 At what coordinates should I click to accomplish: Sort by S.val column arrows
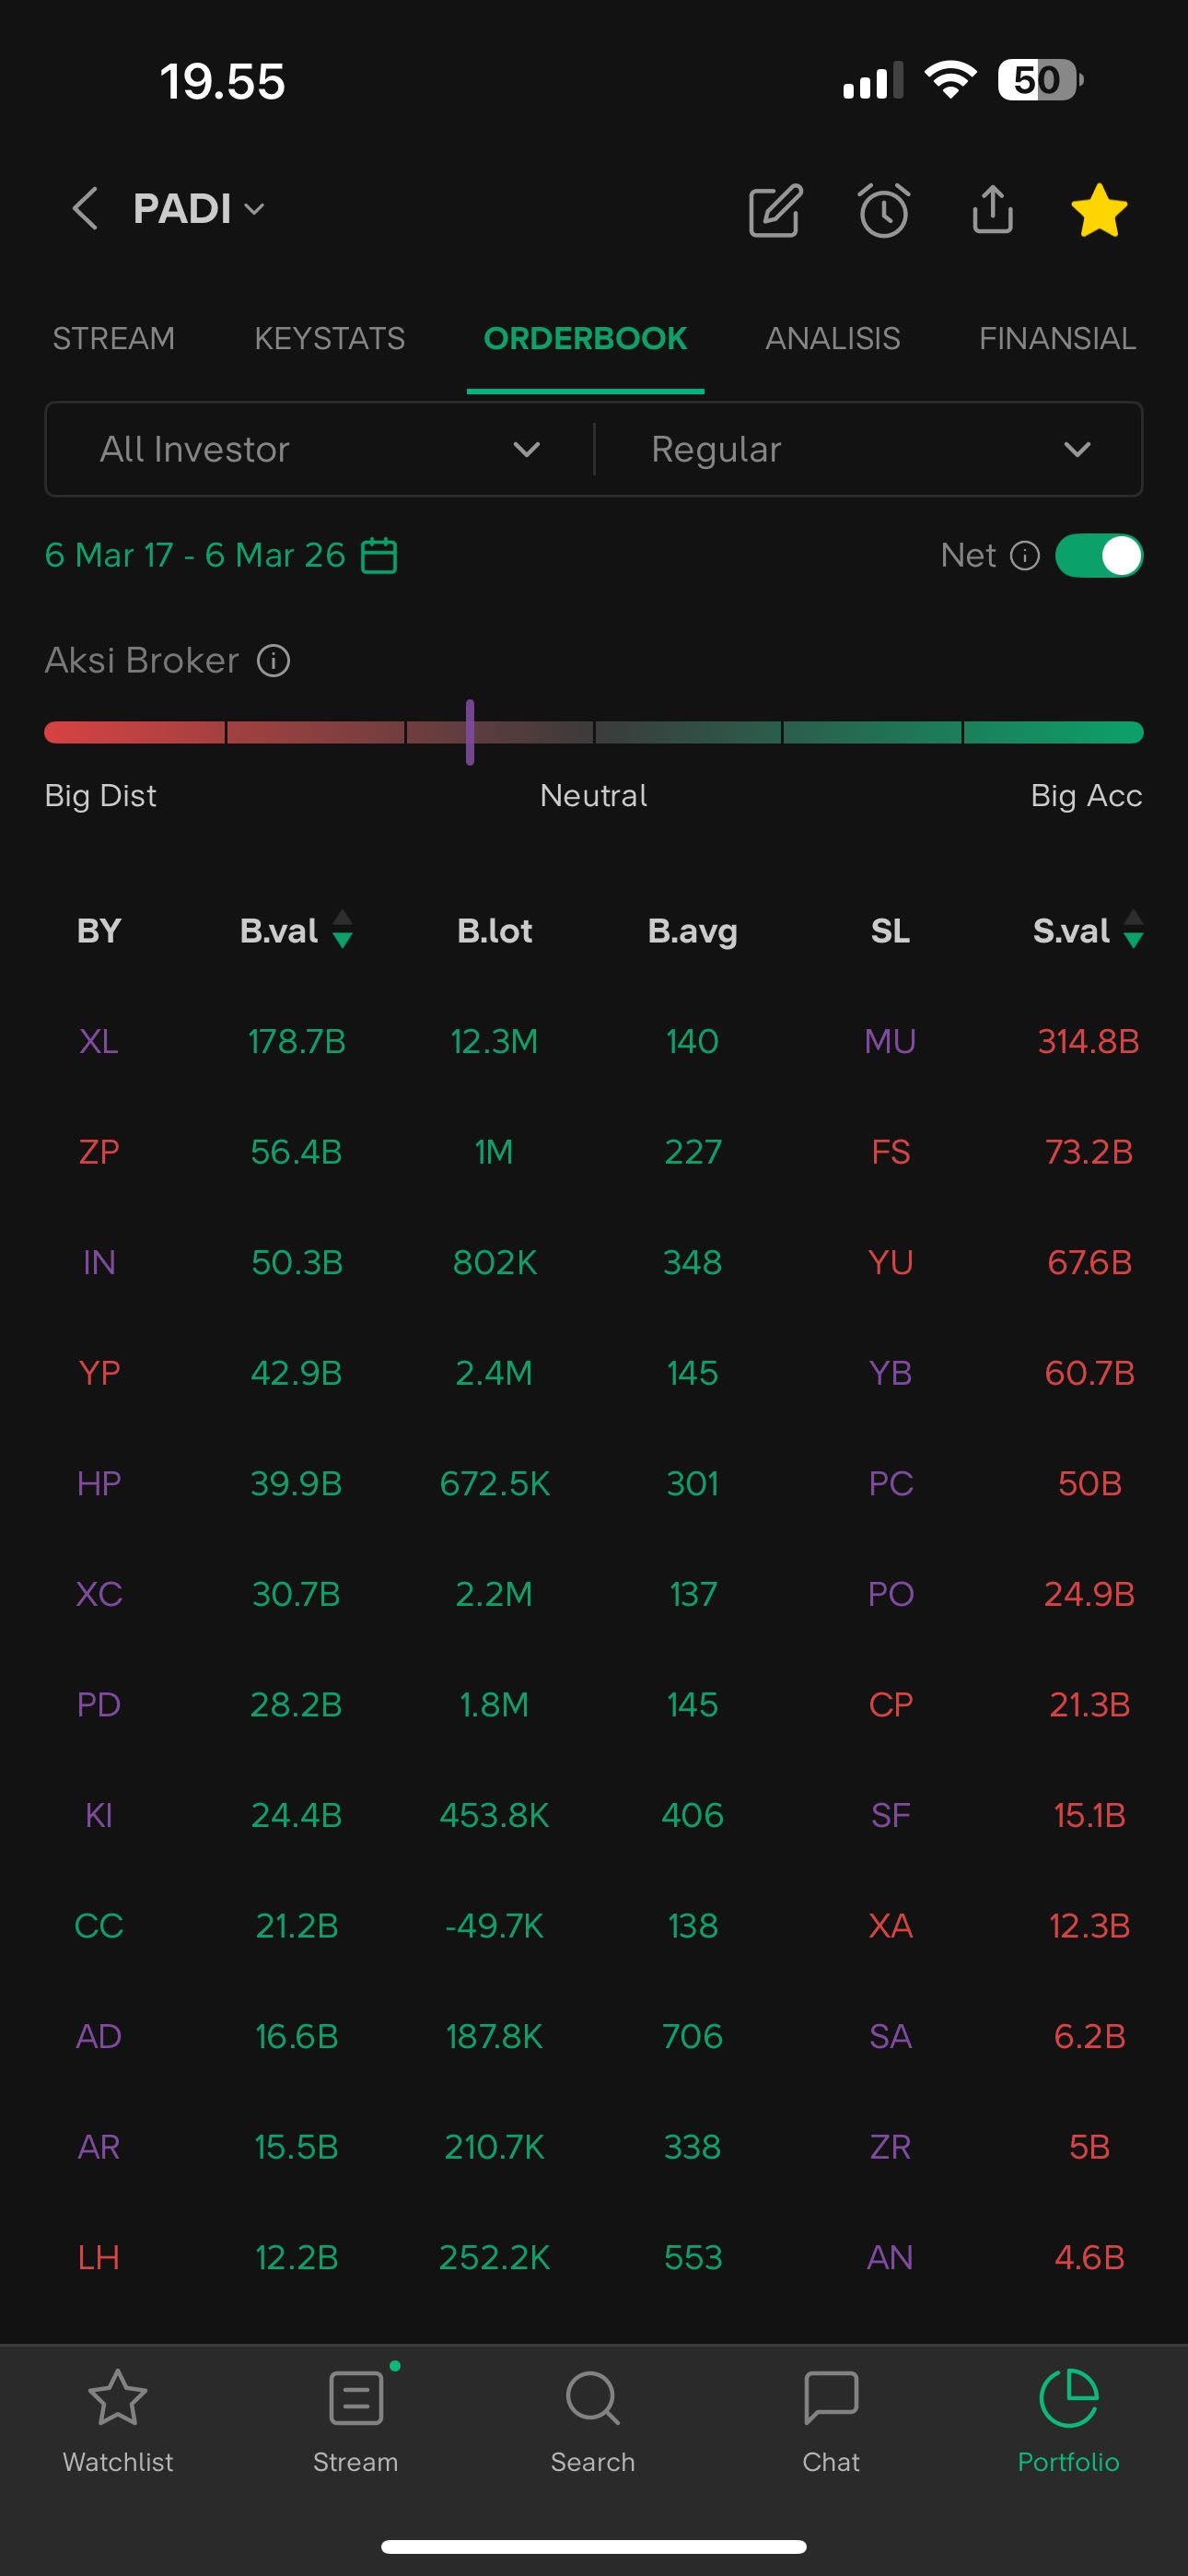(1133, 930)
